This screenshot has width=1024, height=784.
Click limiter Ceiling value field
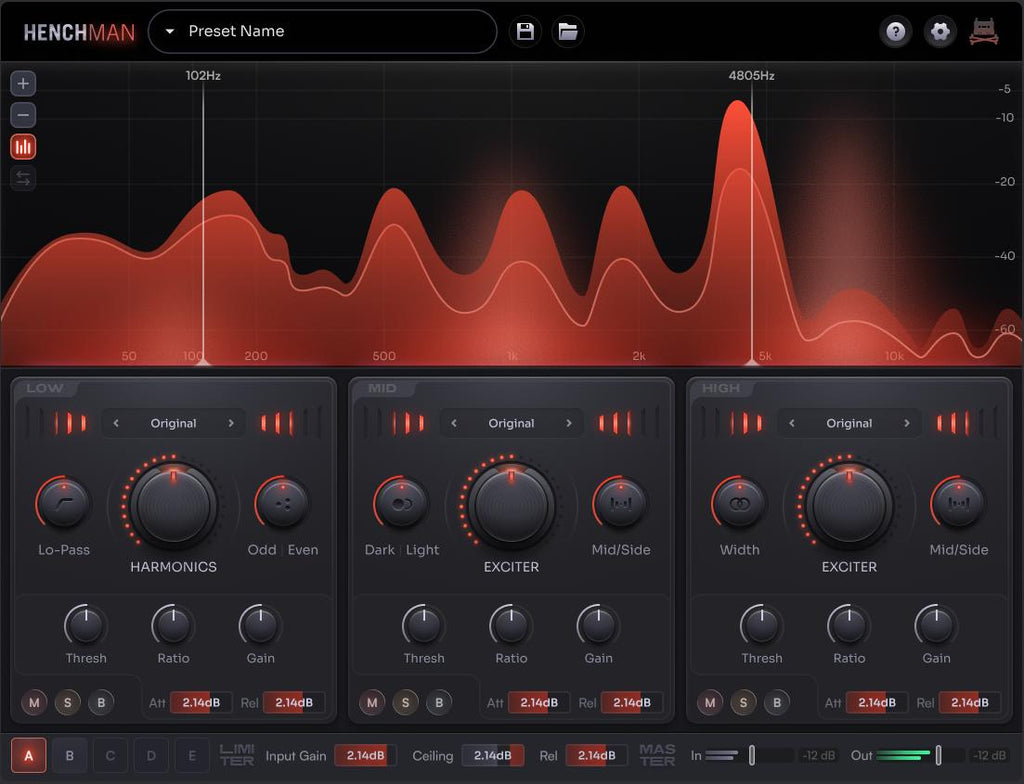(x=493, y=756)
